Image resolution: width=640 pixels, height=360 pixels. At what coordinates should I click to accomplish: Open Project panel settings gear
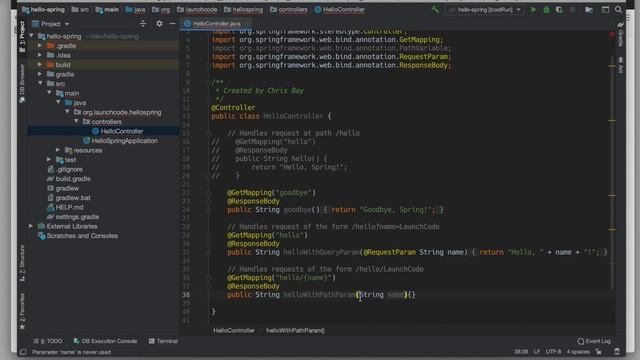pos(159,24)
